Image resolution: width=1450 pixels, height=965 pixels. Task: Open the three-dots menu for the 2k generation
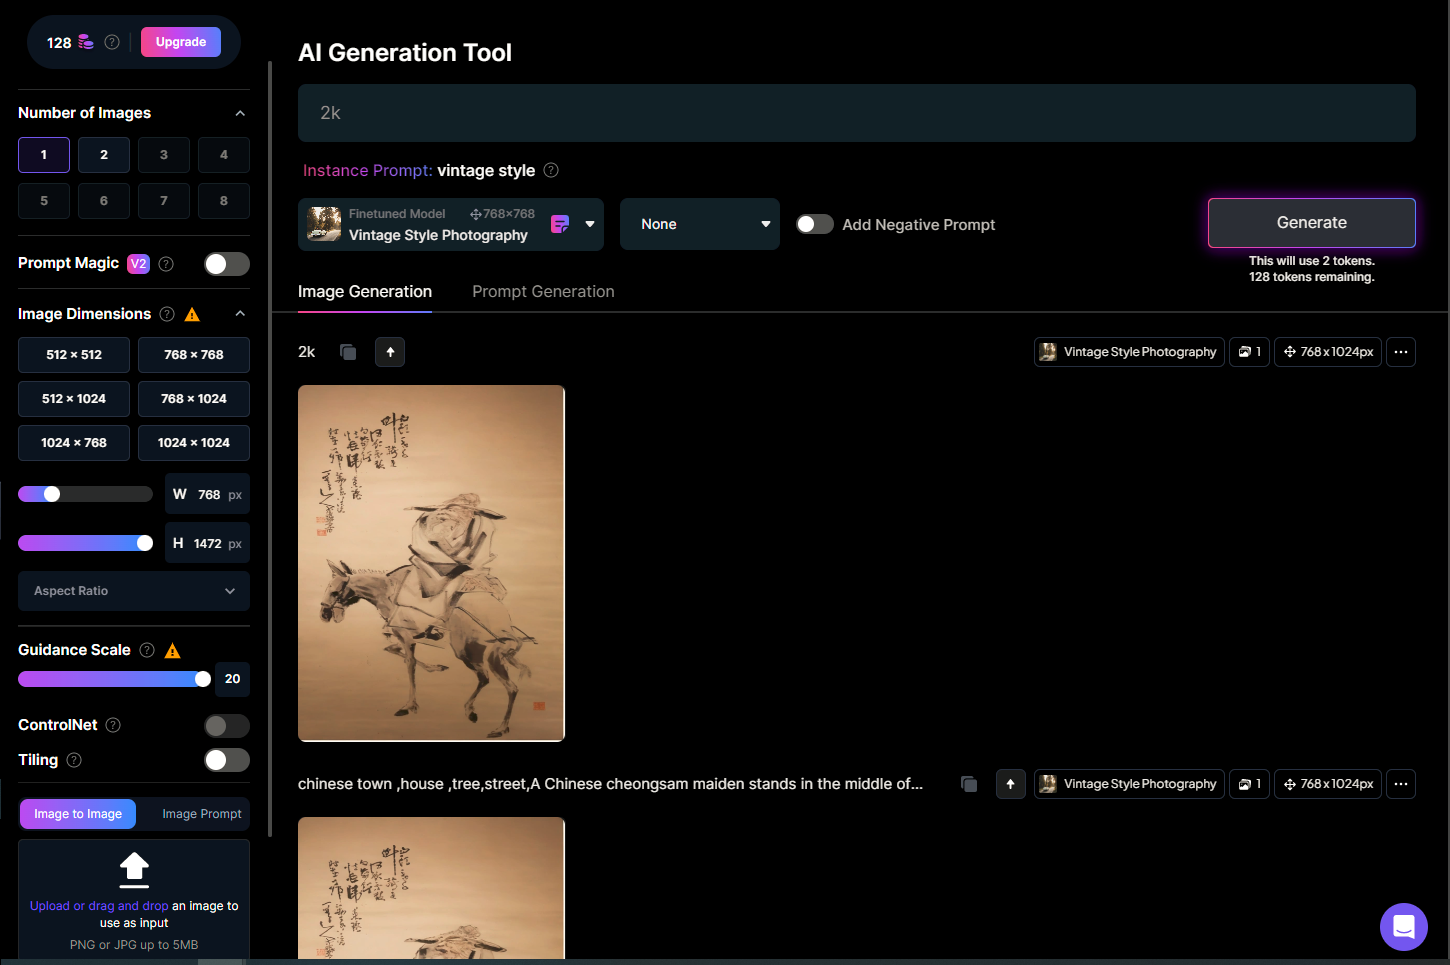click(1400, 352)
